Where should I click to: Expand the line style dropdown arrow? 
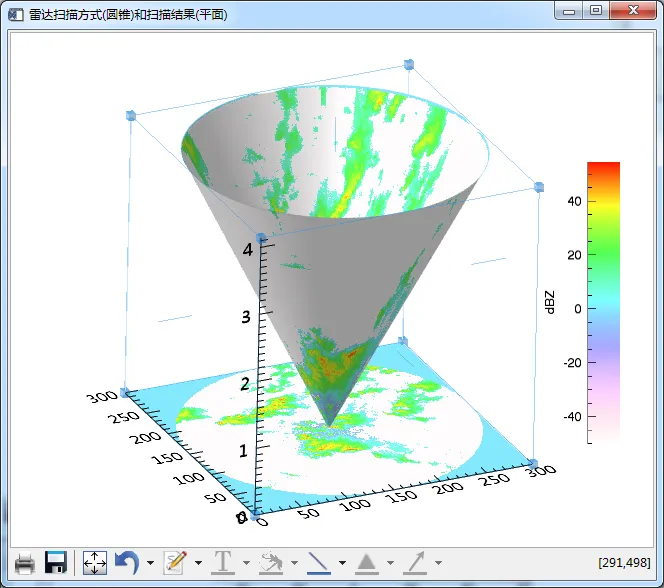tap(342, 563)
